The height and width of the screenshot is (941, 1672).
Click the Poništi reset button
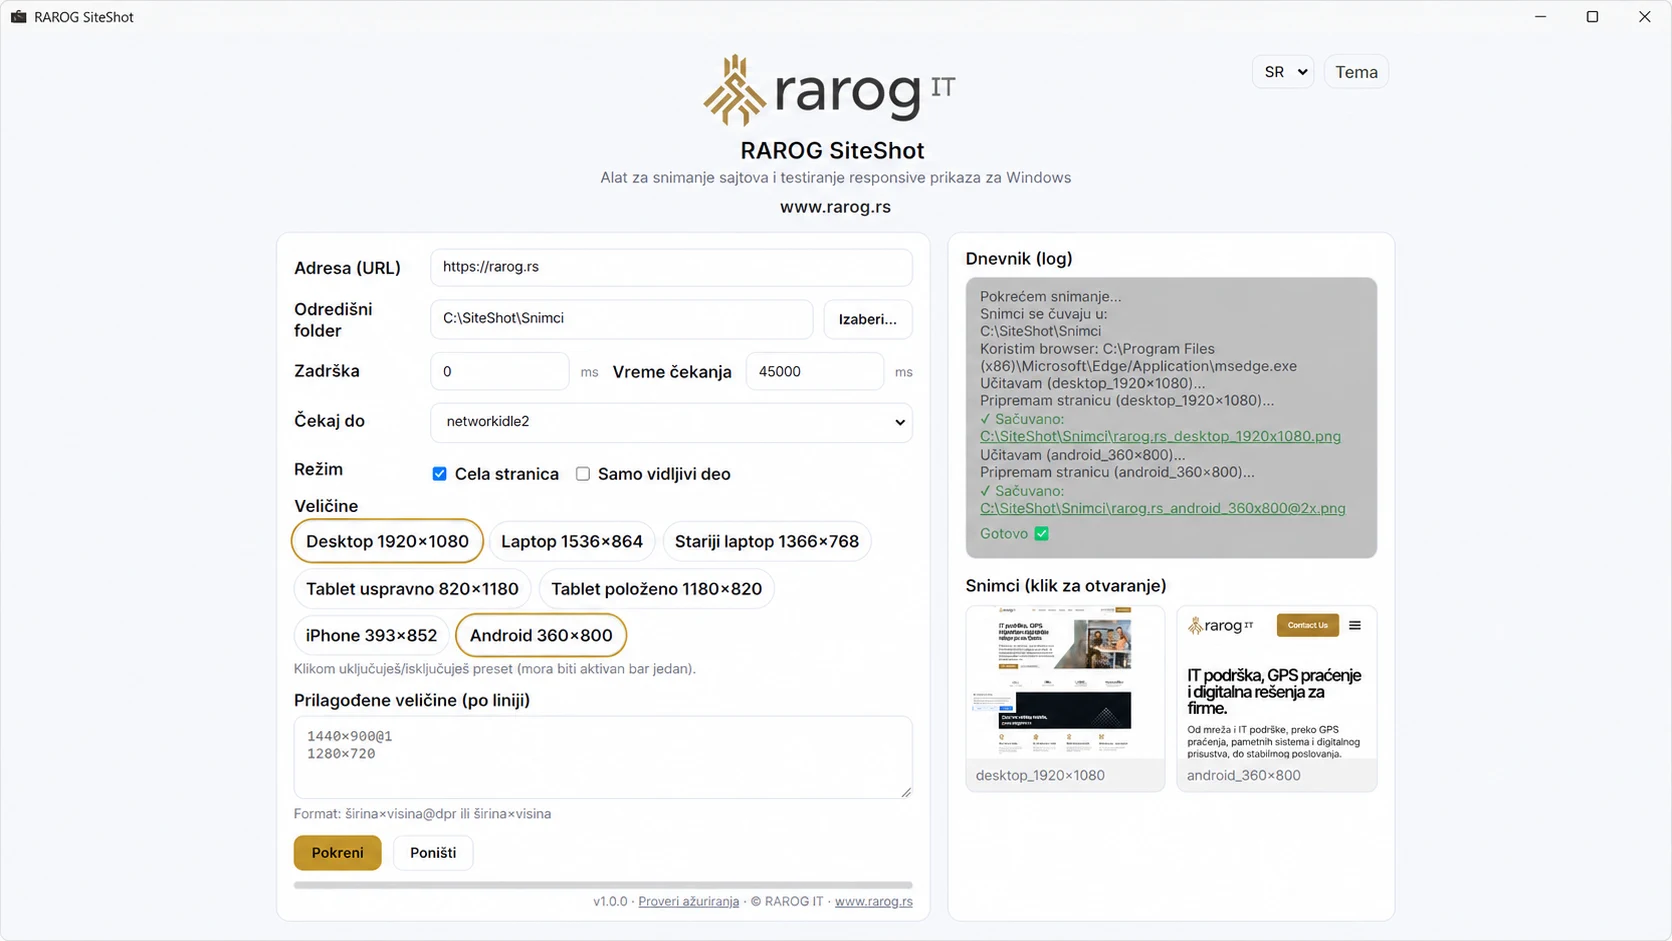(x=433, y=853)
